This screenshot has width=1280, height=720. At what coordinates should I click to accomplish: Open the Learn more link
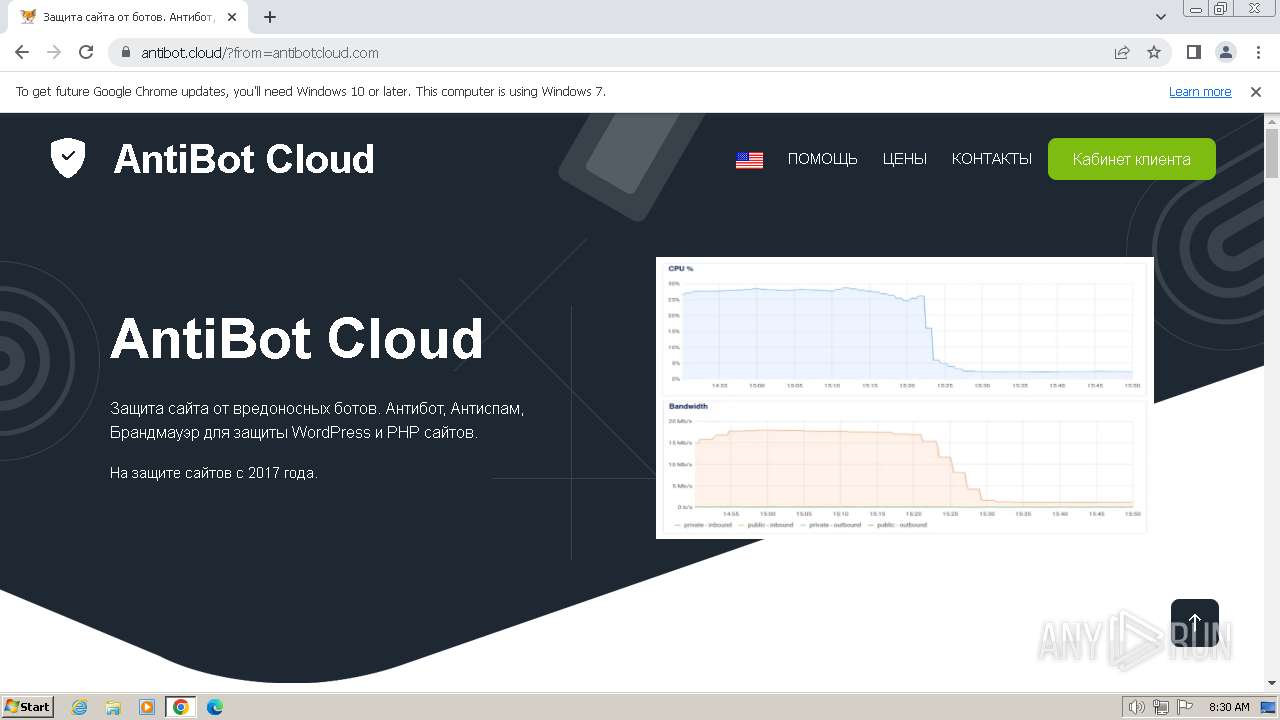click(x=1200, y=92)
